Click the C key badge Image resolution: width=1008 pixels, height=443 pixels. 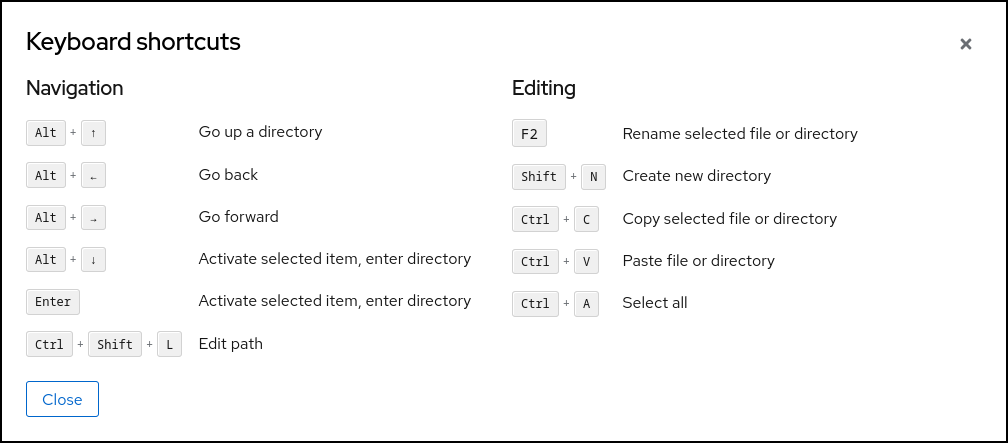click(x=586, y=219)
